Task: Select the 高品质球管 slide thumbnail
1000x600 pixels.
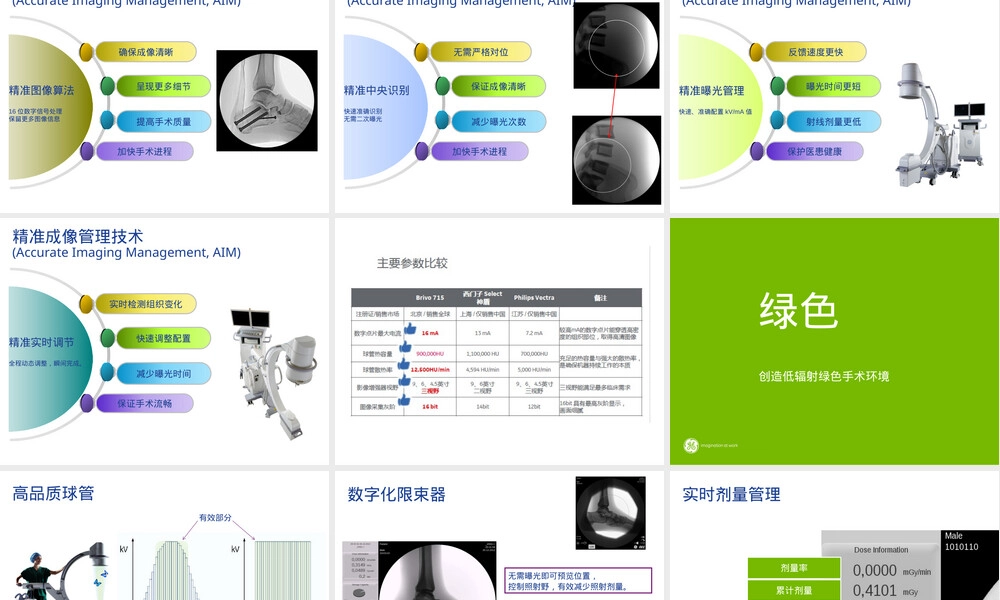Action: pyautogui.click(x=165, y=536)
